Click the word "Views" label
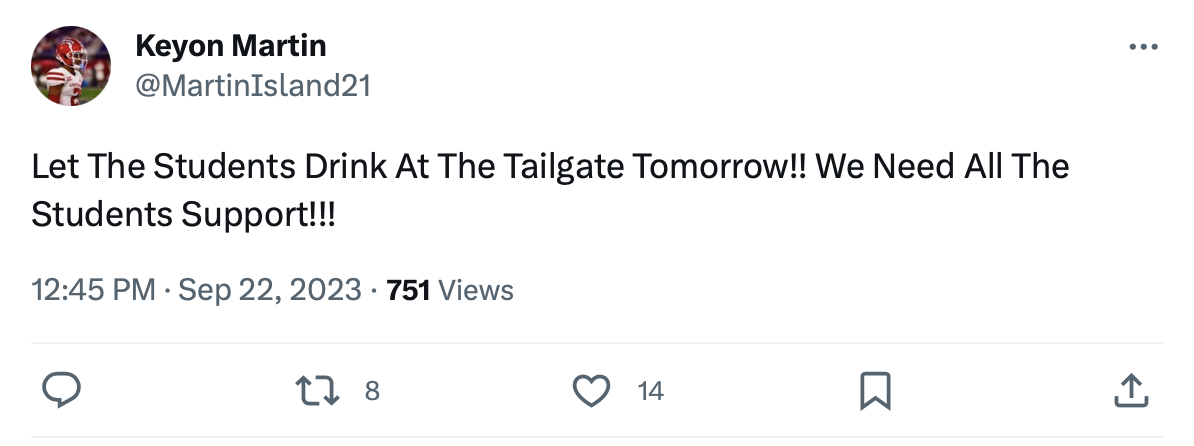1194x446 pixels. (x=476, y=291)
